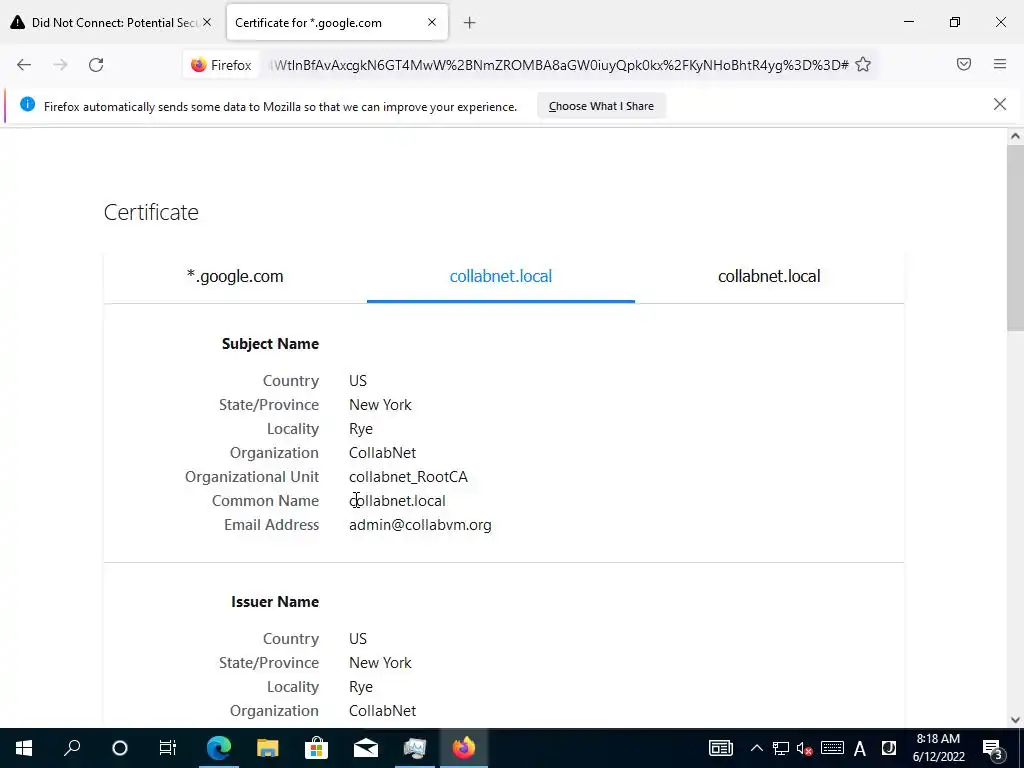The width and height of the screenshot is (1024, 768).
Task: Click the muted volume tray icon
Action: point(805,748)
